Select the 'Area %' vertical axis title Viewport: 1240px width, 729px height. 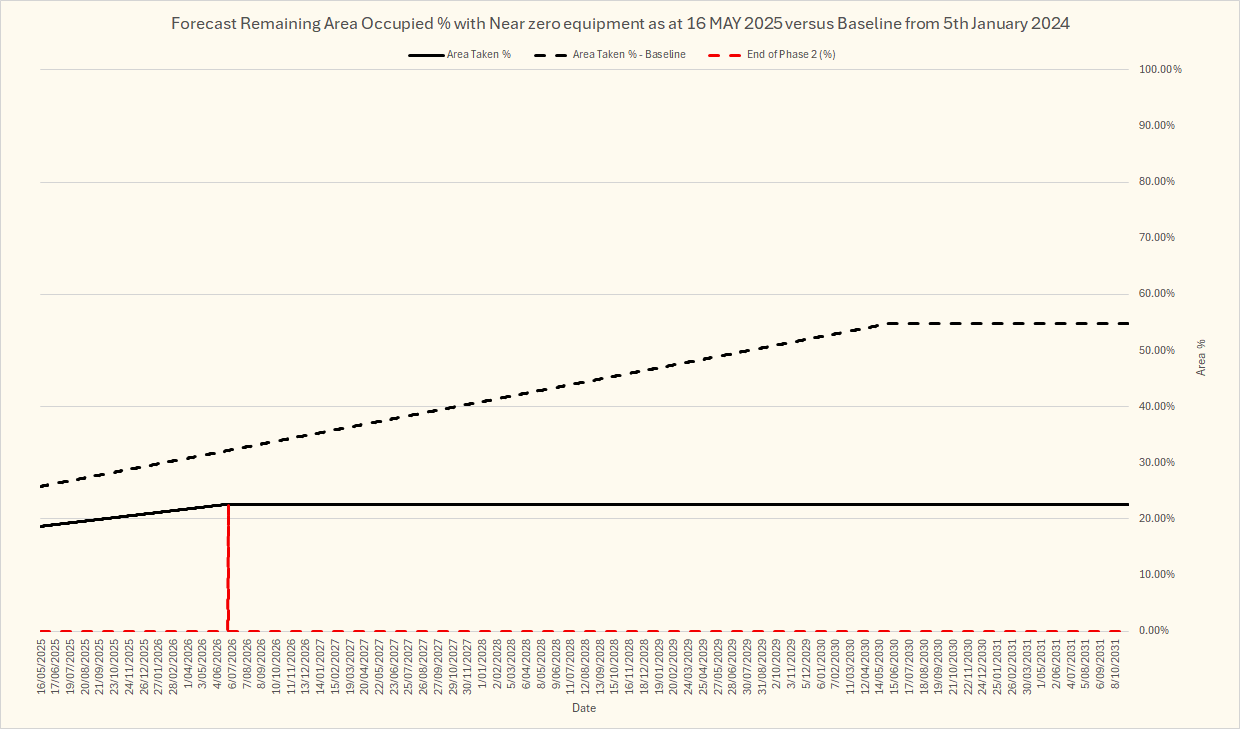1201,357
